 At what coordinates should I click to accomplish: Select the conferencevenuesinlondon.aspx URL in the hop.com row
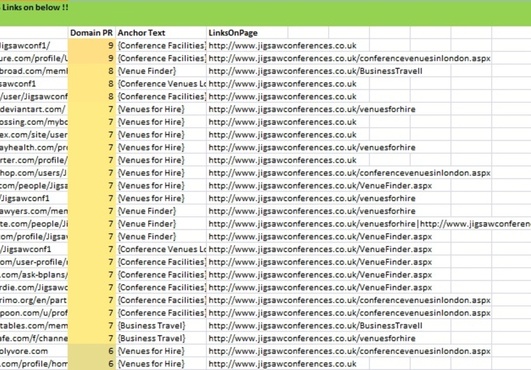click(349, 173)
